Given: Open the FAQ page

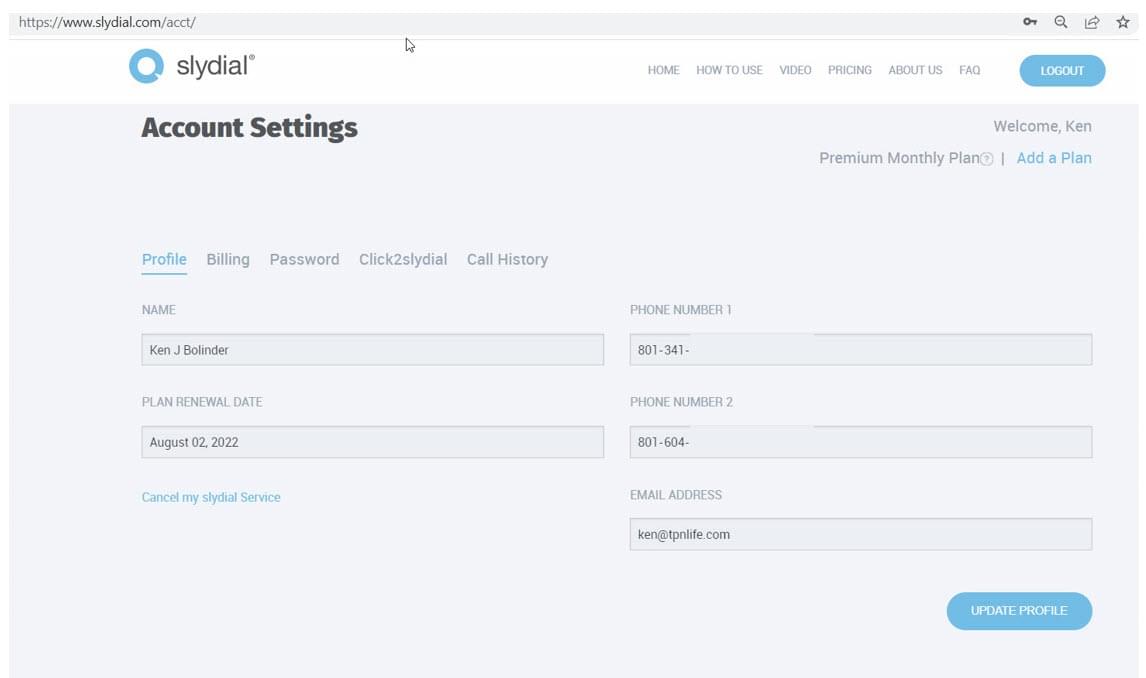Looking at the screenshot, I should [969, 70].
